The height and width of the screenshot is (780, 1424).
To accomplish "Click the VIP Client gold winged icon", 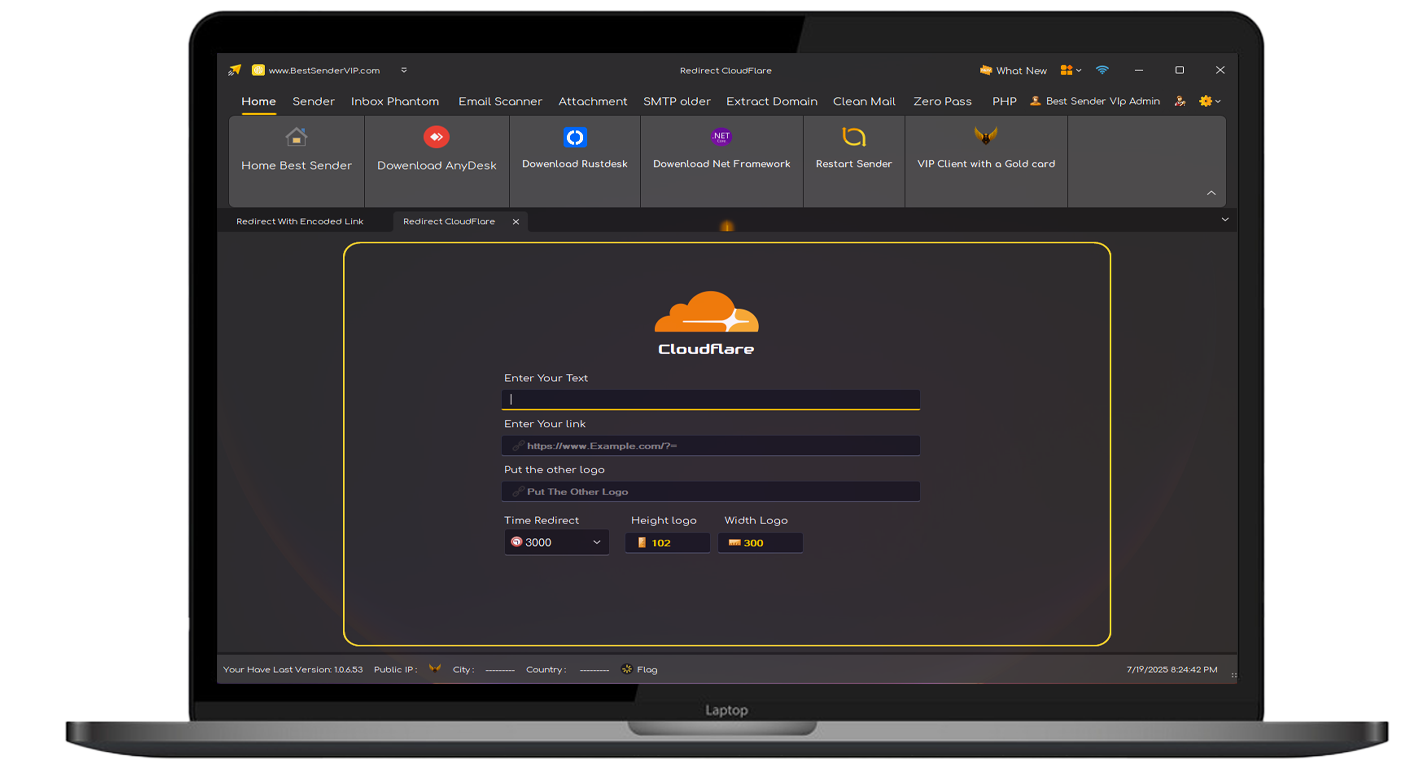I will 986,135.
